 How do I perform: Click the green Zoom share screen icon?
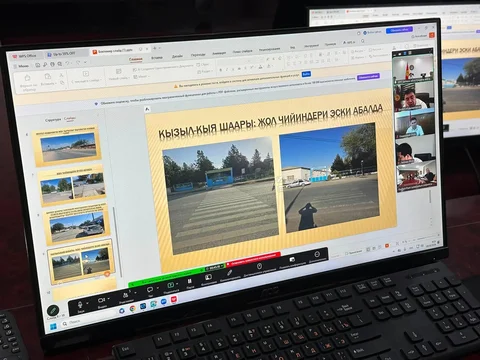[x=171, y=286]
